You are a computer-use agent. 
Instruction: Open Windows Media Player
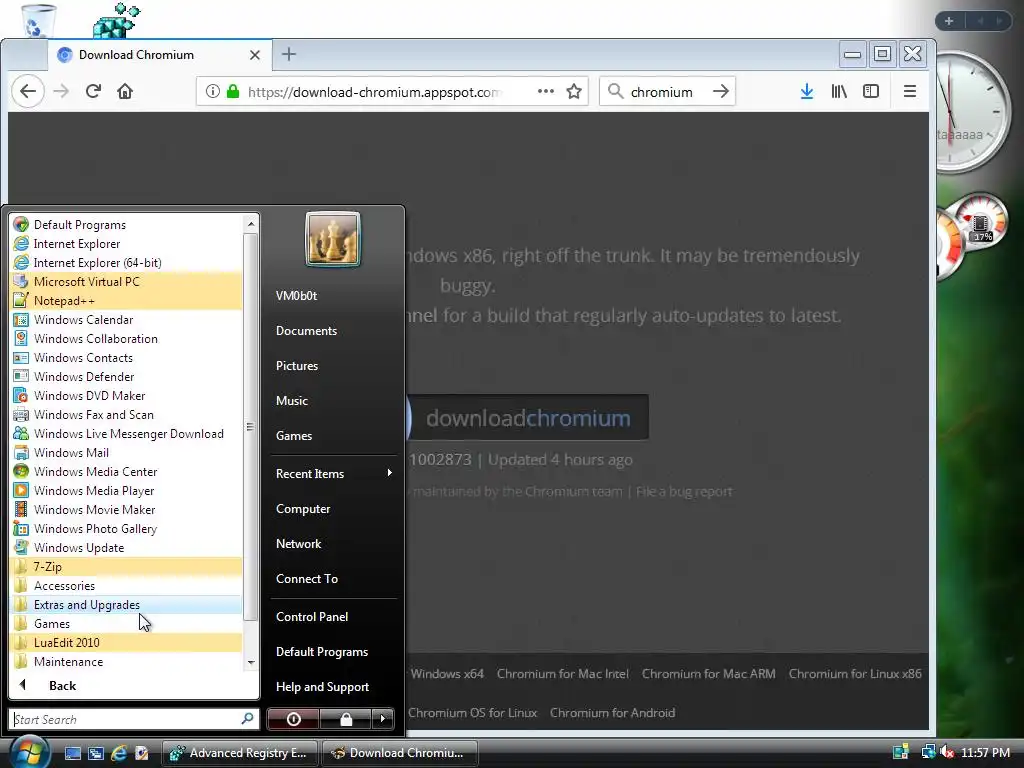pyautogui.click(x=127, y=490)
